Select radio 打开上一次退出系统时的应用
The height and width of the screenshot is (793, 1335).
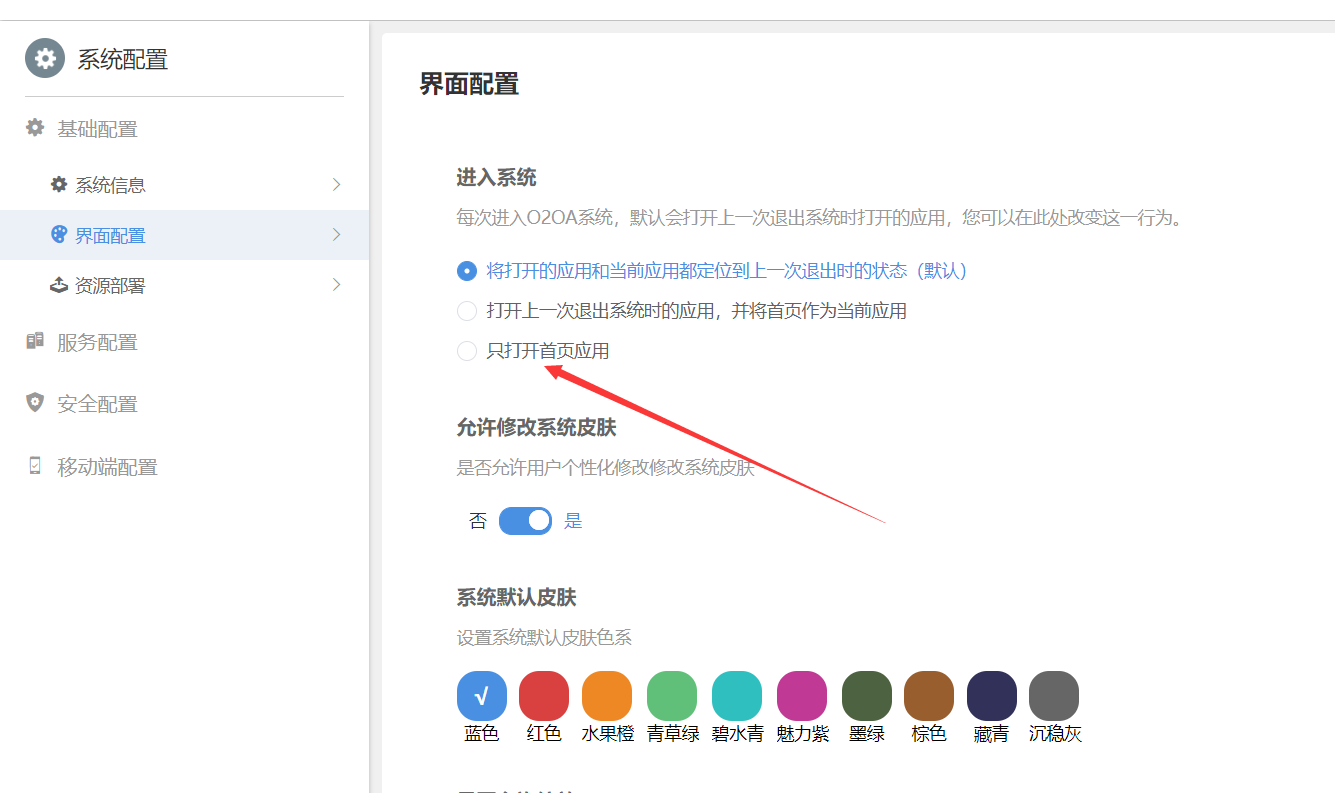pos(467,311)
